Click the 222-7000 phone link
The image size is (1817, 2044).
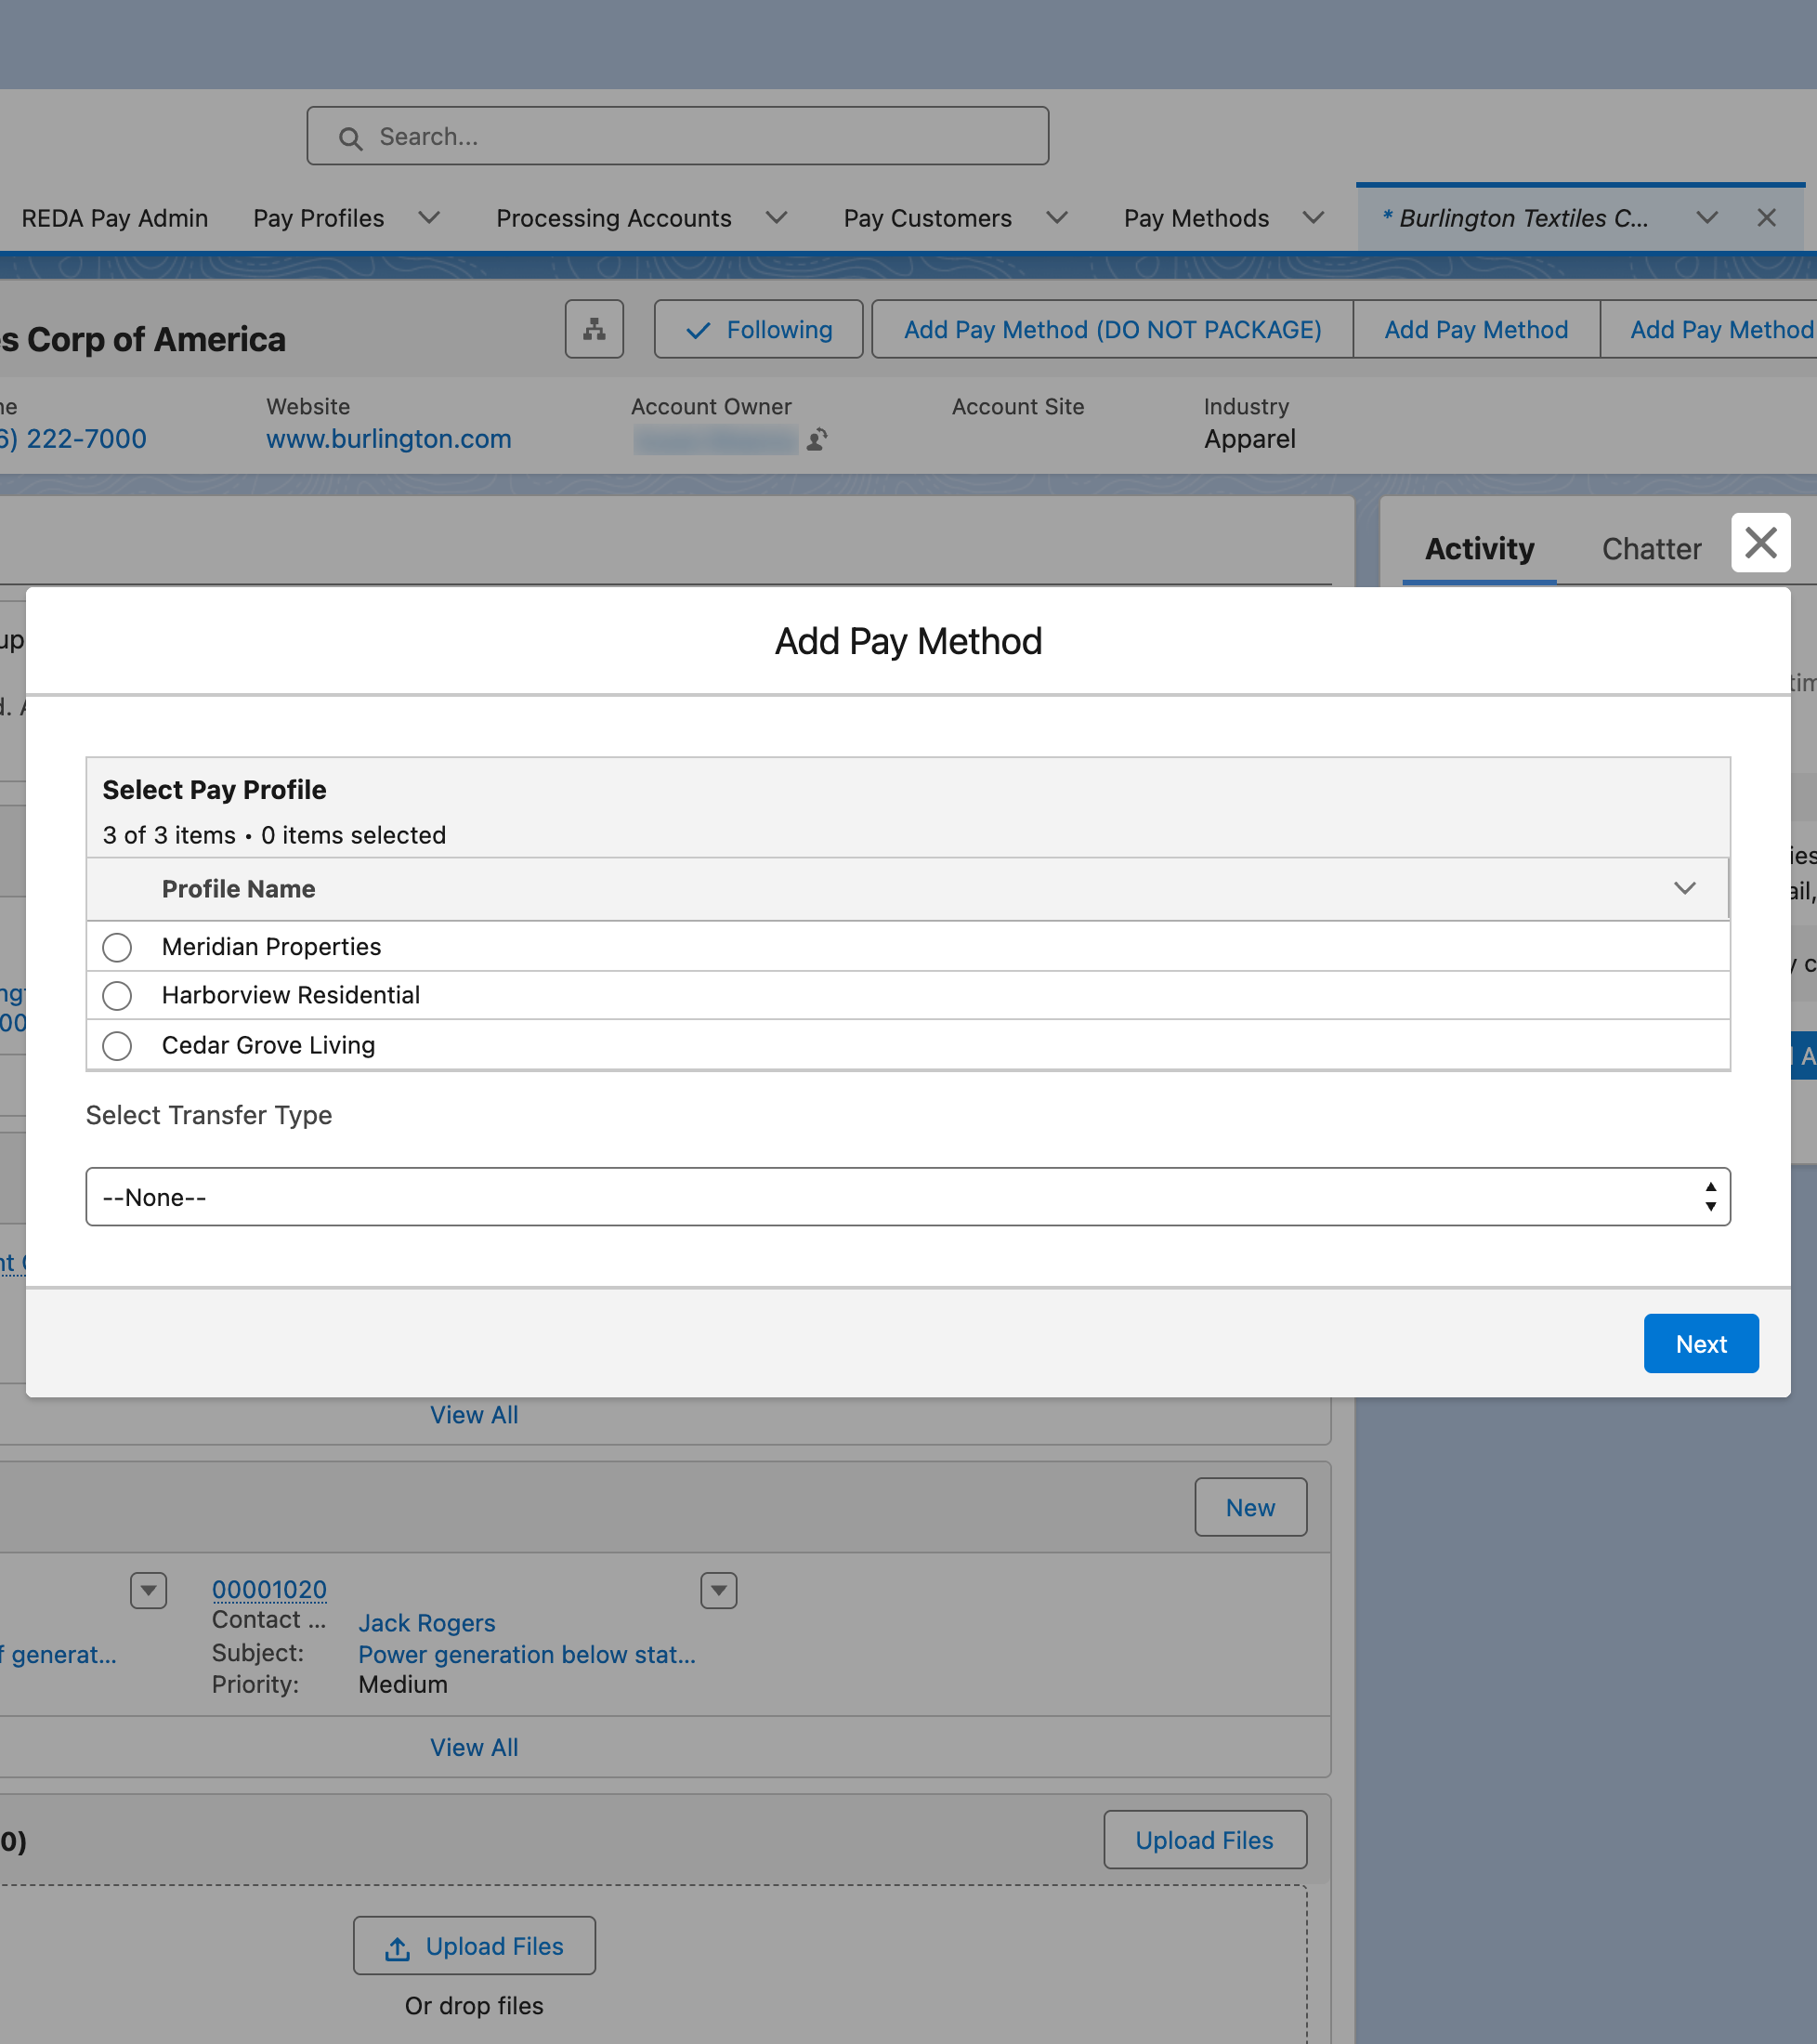pyautogui.click(x=73, y=439)
